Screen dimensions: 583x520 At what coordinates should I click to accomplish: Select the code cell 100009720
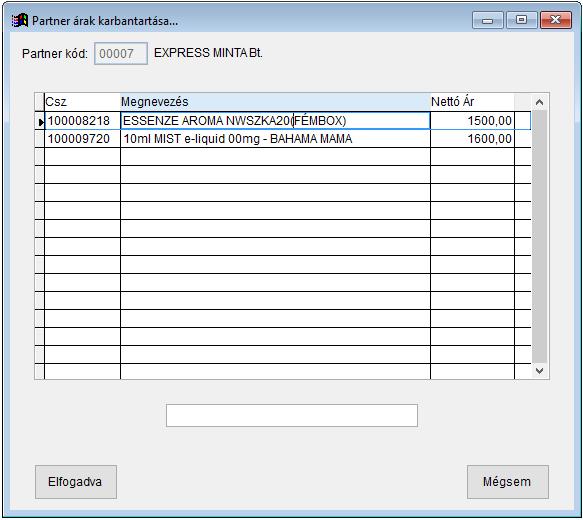click(x=82, y=139)
